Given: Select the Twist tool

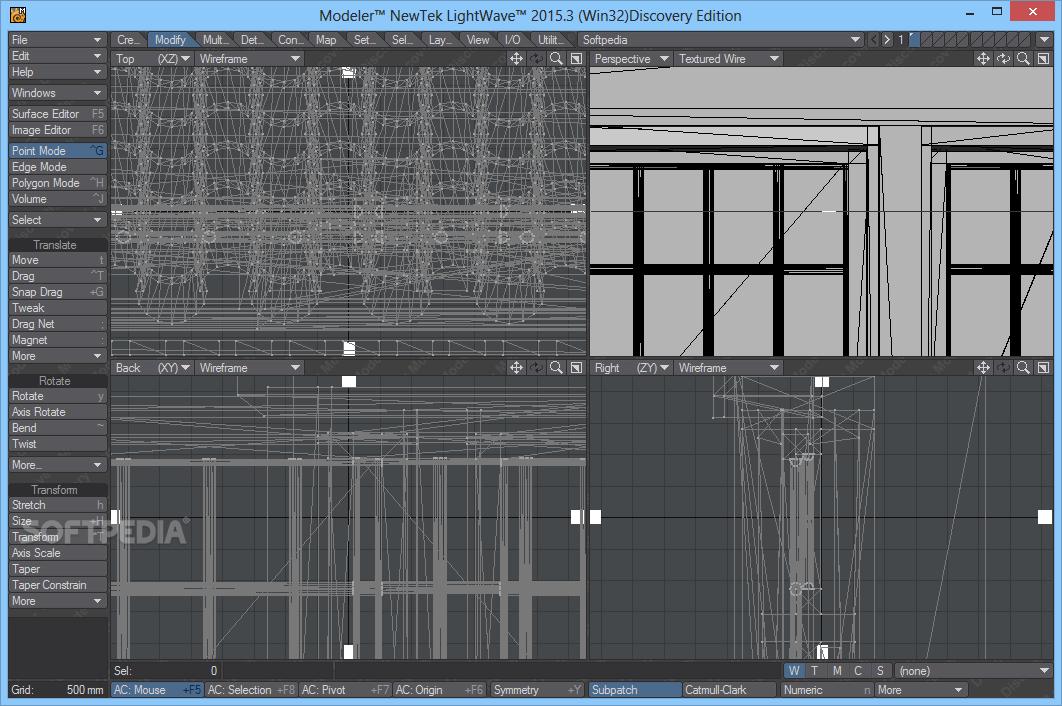Looking at the screenshot, I should pyautogui.click(x=58, y=444).
